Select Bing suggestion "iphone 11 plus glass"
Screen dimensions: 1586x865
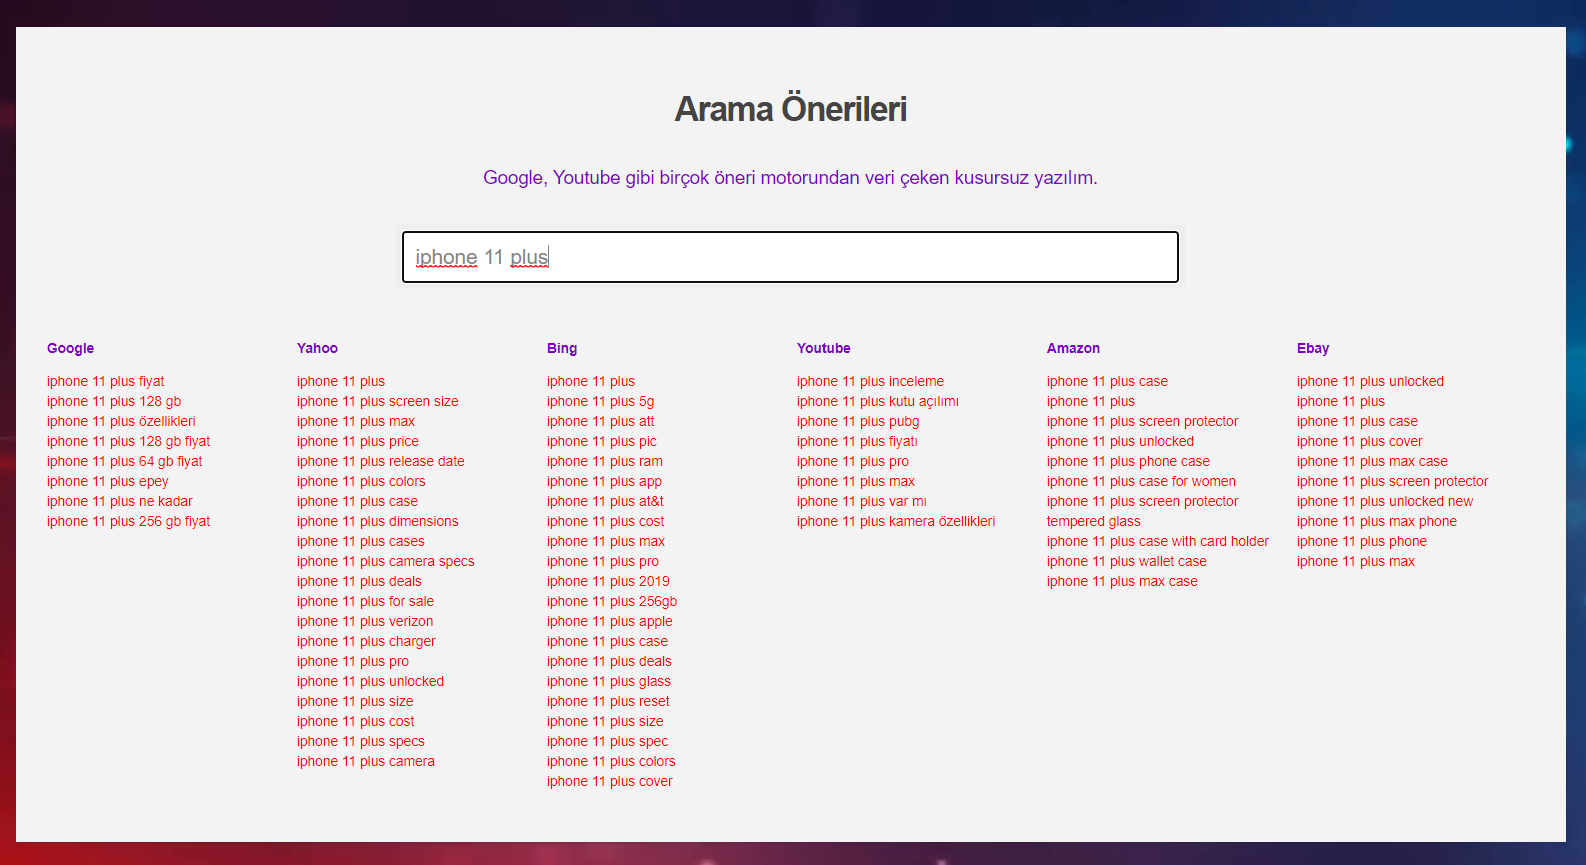(x=609, y=681)
